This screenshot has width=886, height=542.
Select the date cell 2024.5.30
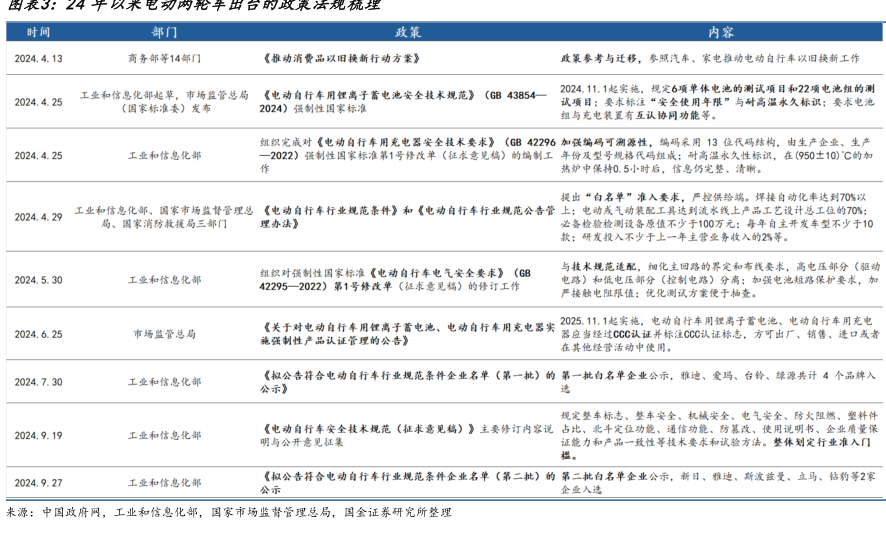[38, 280]
